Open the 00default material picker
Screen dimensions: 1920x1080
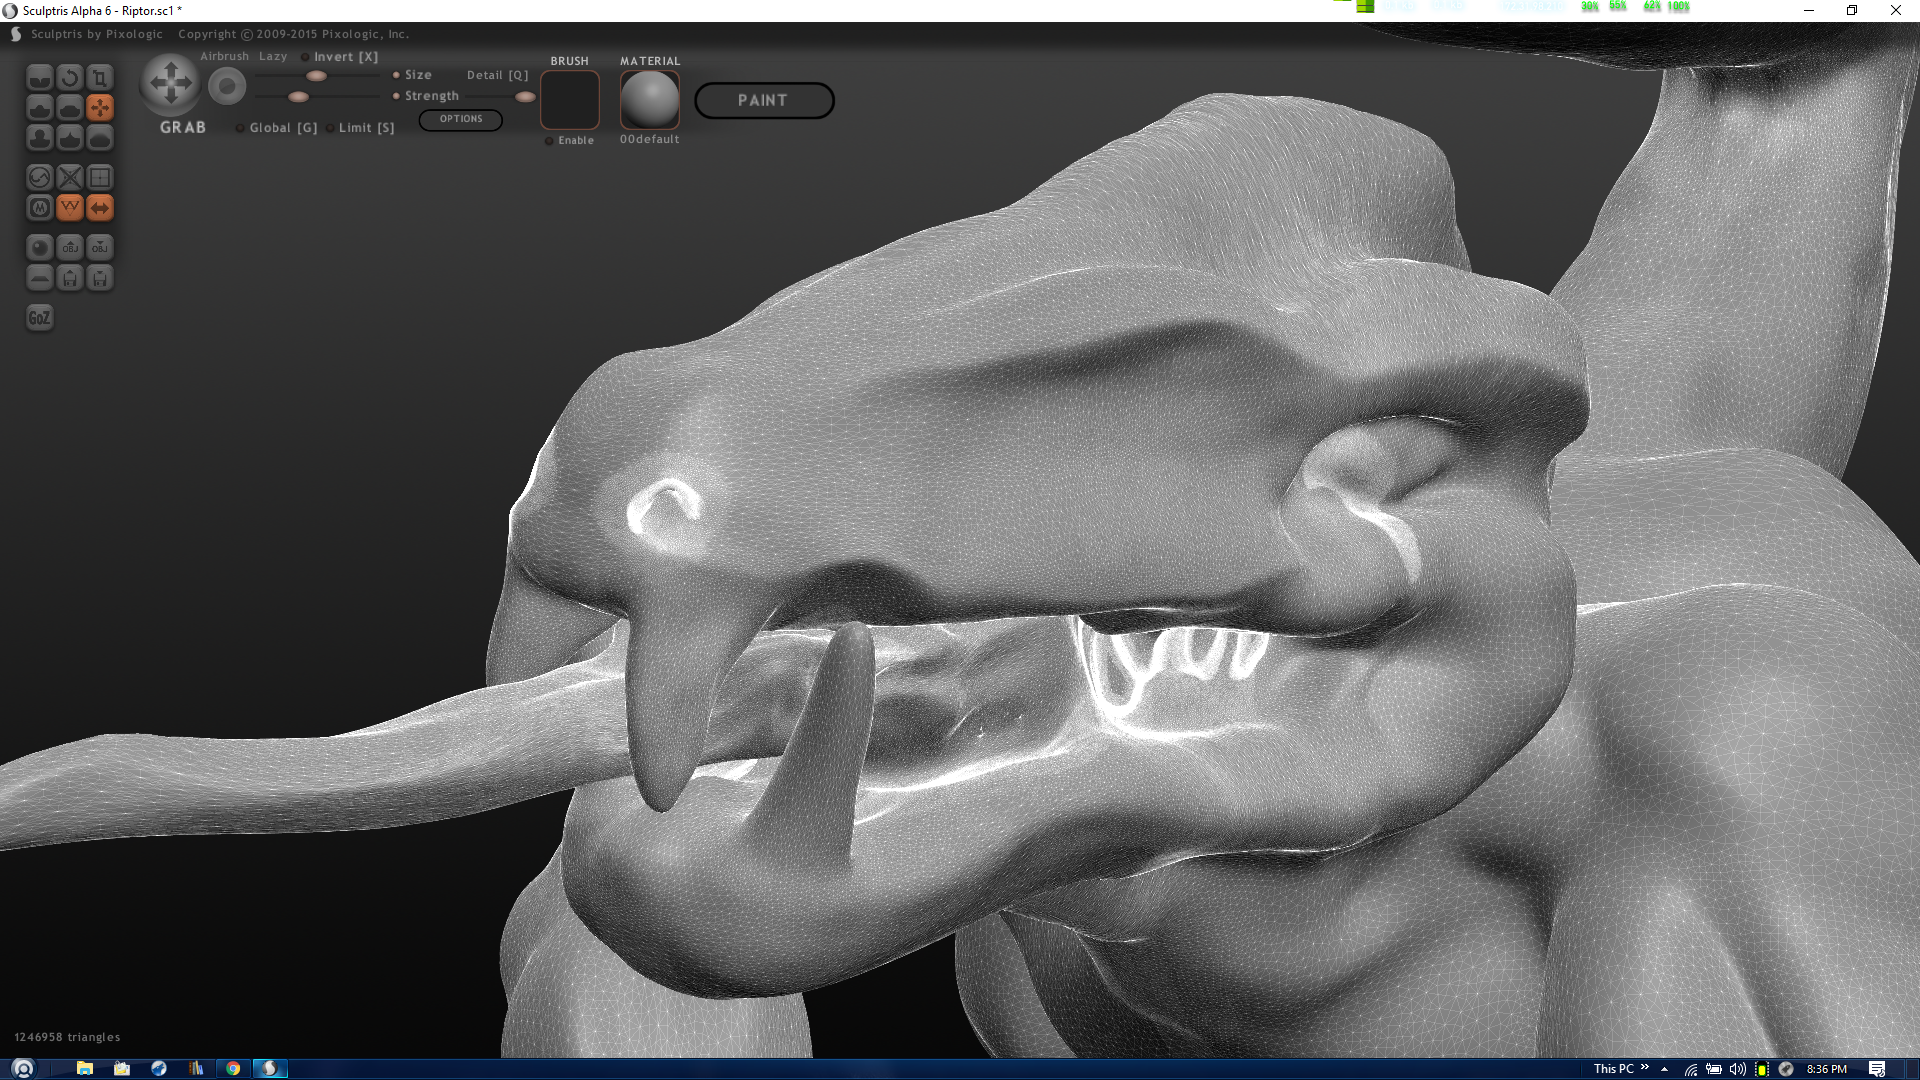[649, 99]
